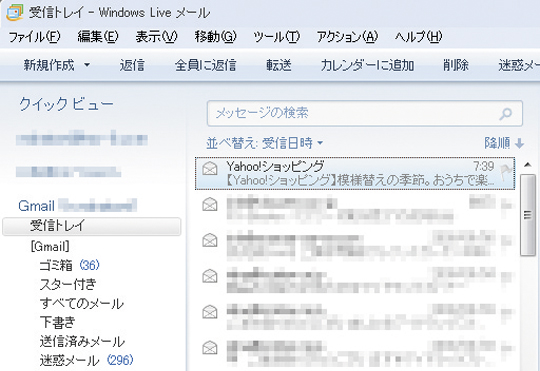
Task: Select the クイック ビュー heading
Action: point(66,104)
